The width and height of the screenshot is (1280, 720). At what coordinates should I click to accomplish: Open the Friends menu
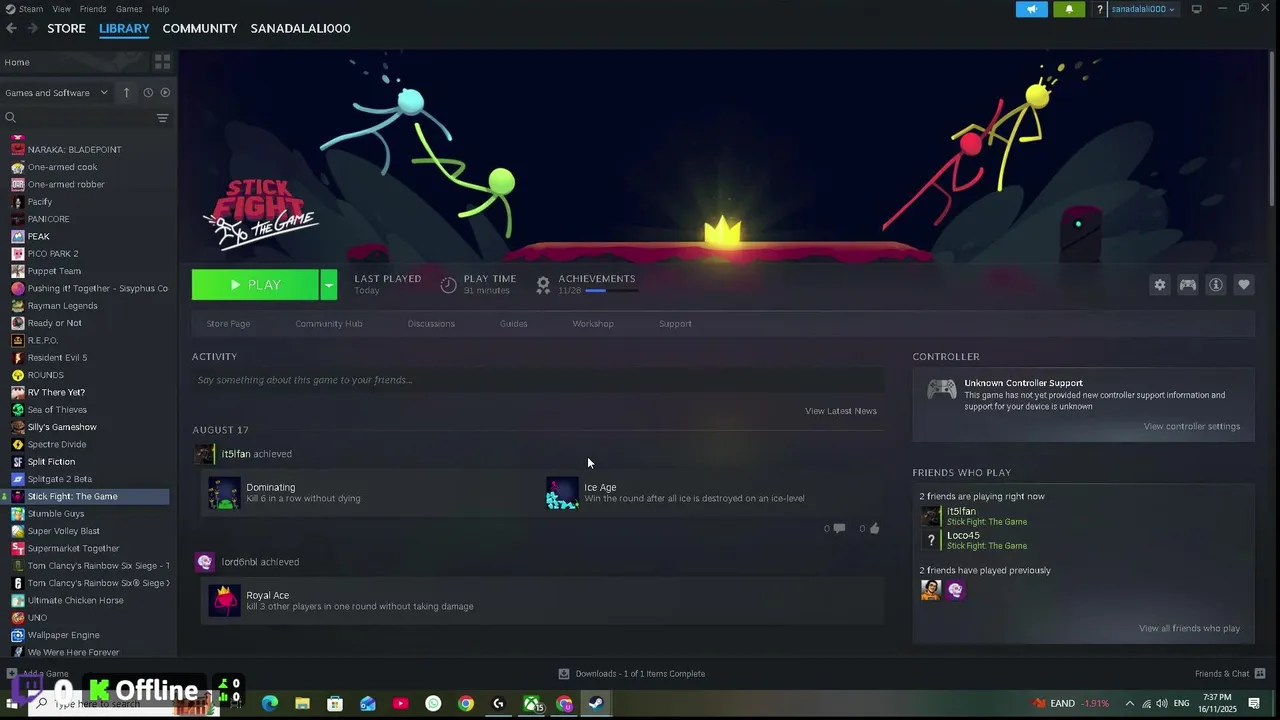coord(93,9)
